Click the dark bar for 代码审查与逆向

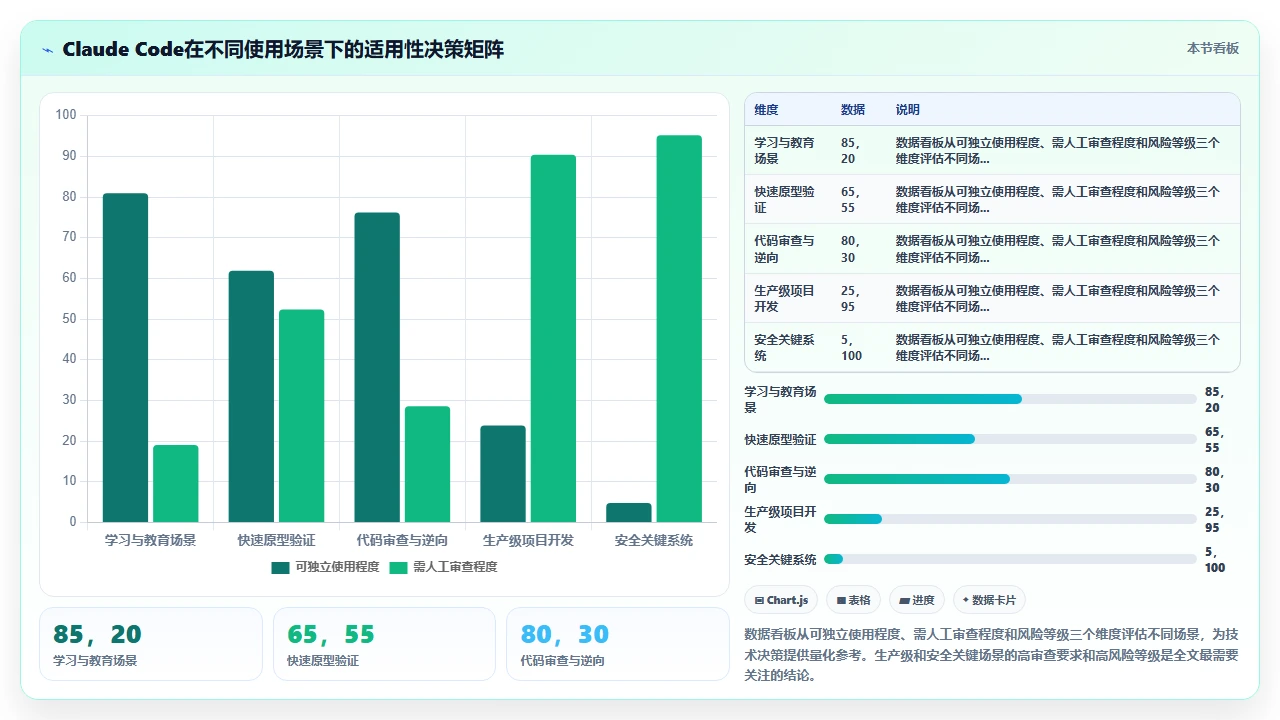pyautogui.click(x=377, y=367)
